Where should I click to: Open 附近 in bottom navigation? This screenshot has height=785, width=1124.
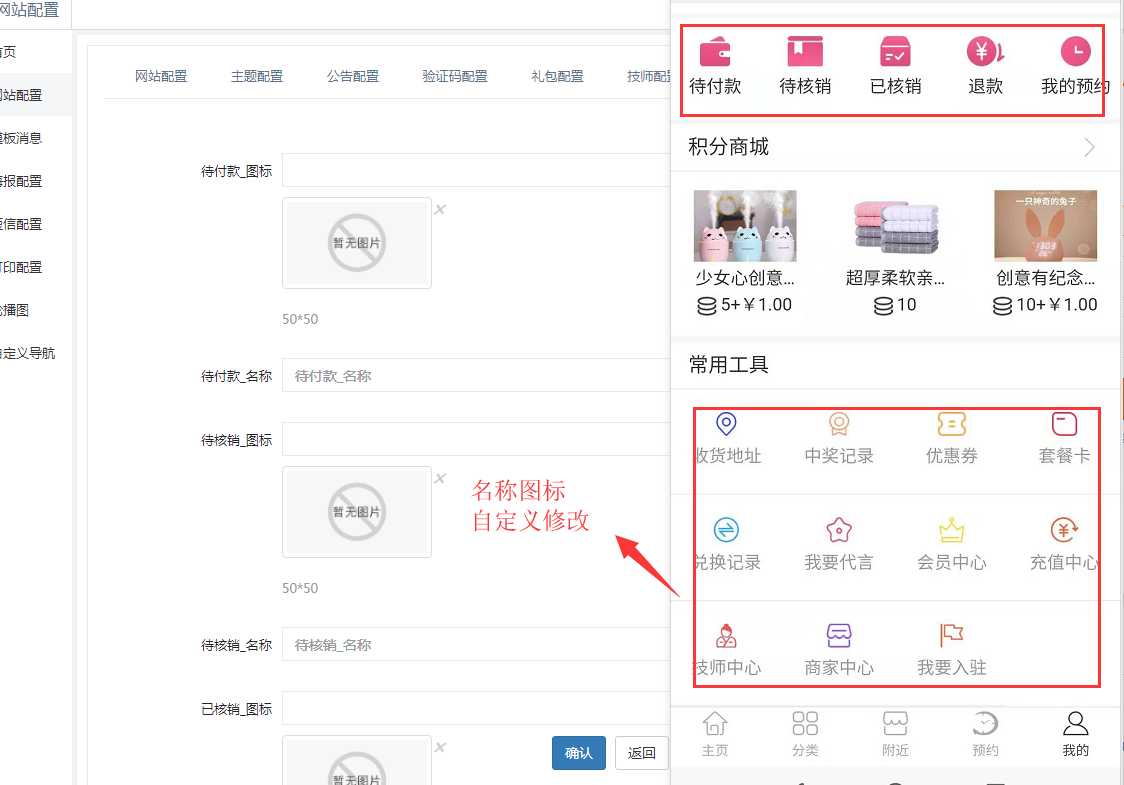tap(895, 734)
